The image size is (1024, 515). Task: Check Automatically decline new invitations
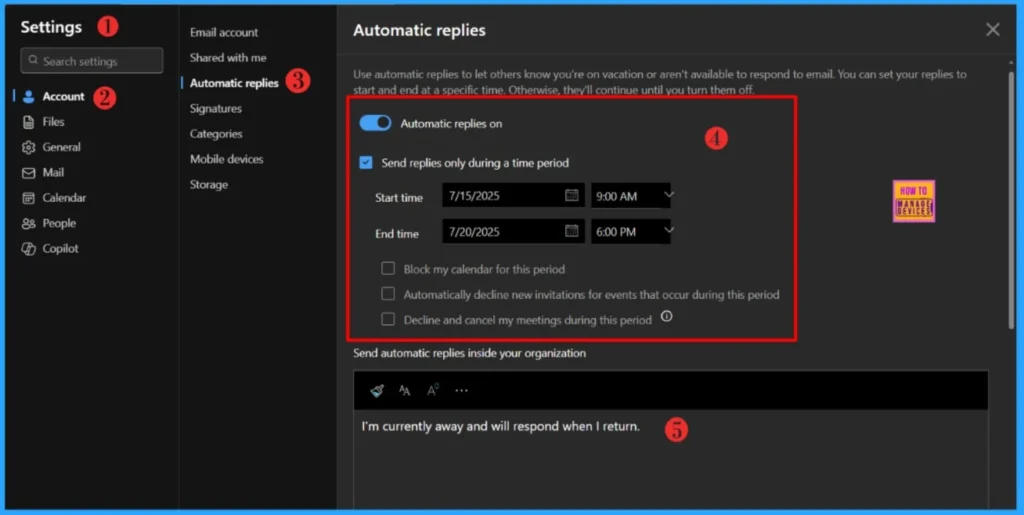388,294
